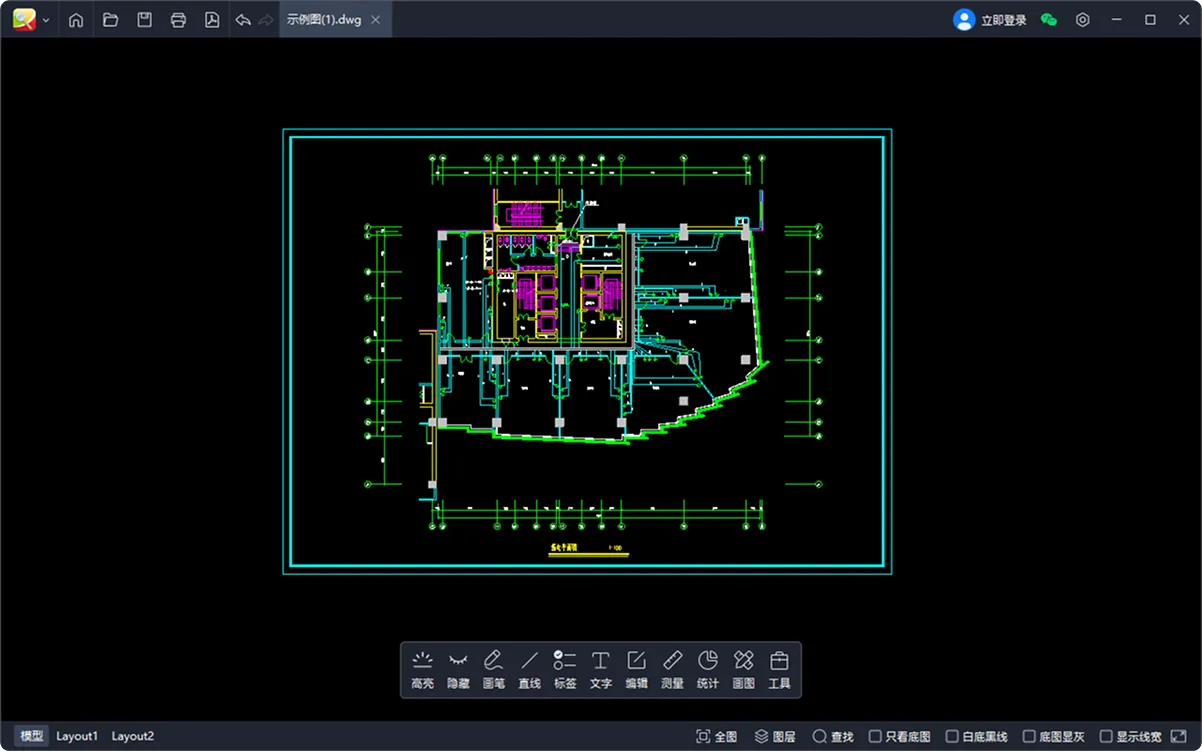Image resolution: width=1202 pixels, height=752 pixels.
Task: Open the 统计 statistics tool
Action: point(707,670)
